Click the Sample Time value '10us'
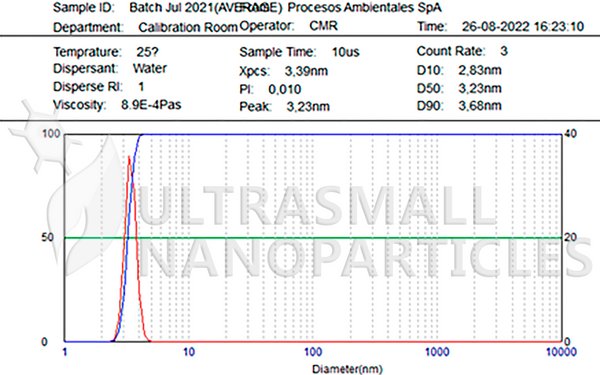 [346, 52]
